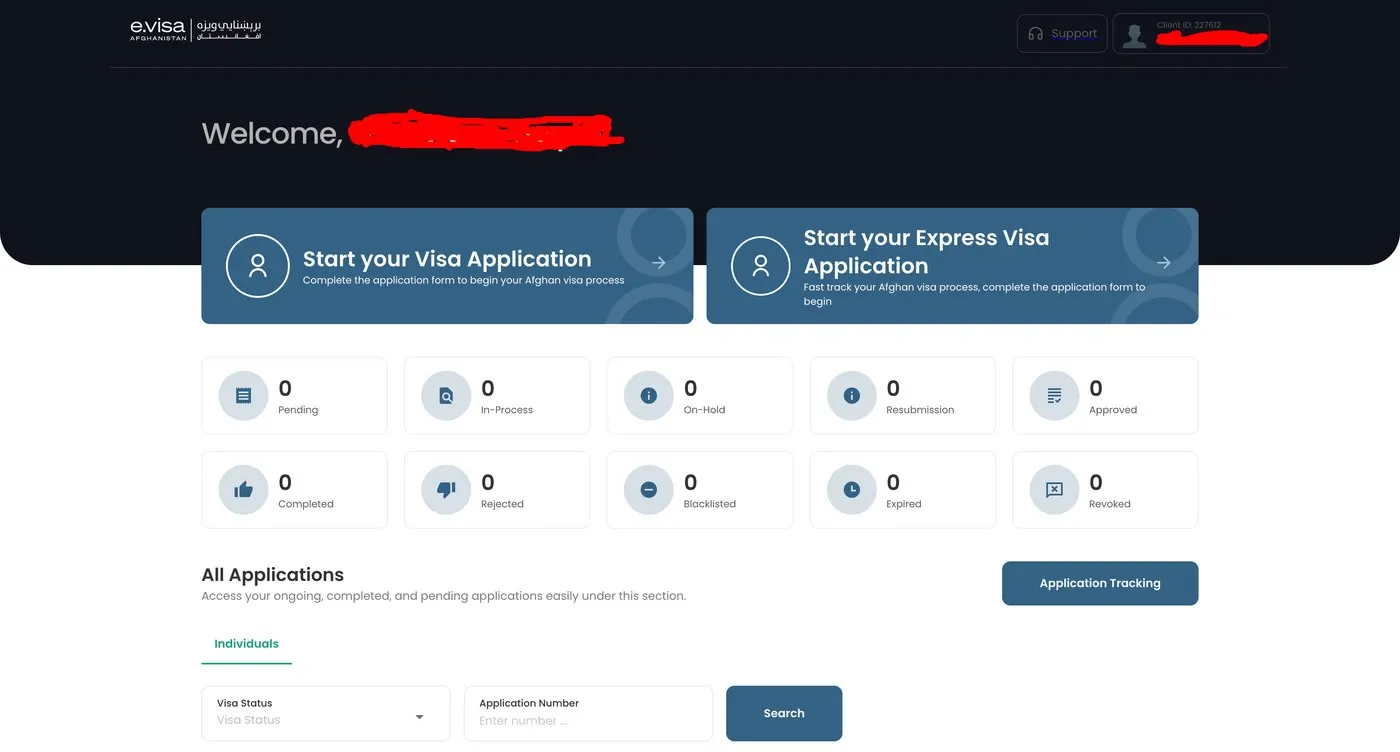
Task: Click the Revoked label
Action: pyautogui.click(x=1110, y=504)
